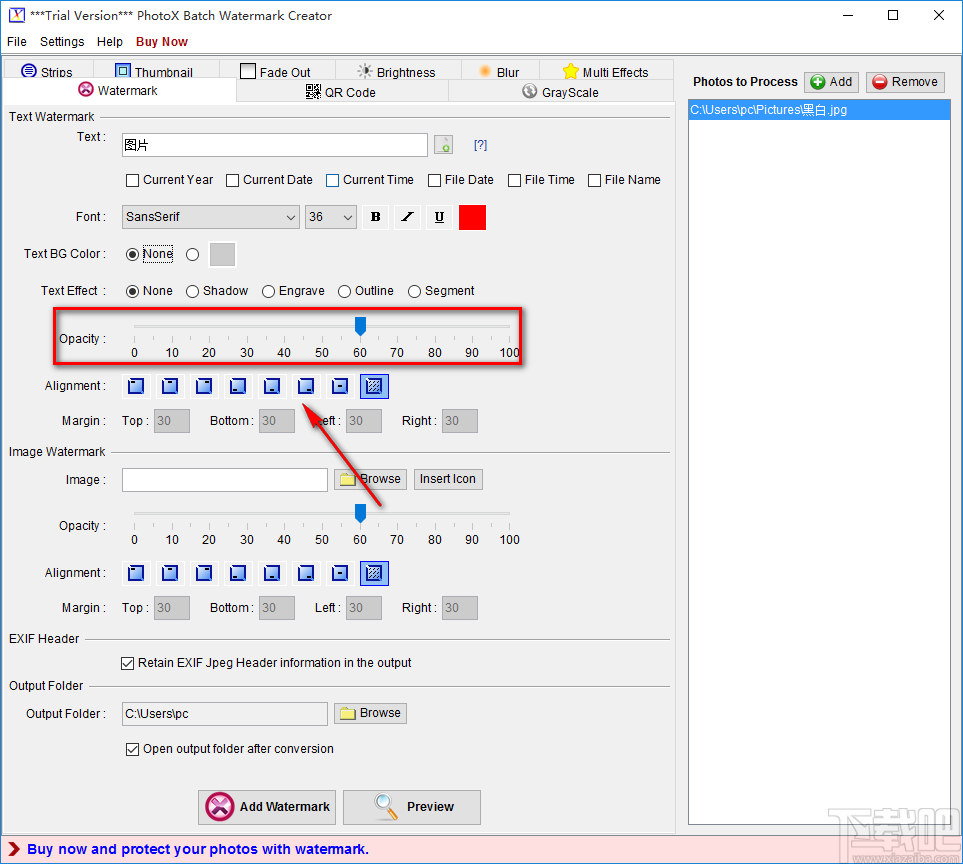The image size is (963, 864).
Task: Click the insert symbol icon beside Text field
Action: 443,145
